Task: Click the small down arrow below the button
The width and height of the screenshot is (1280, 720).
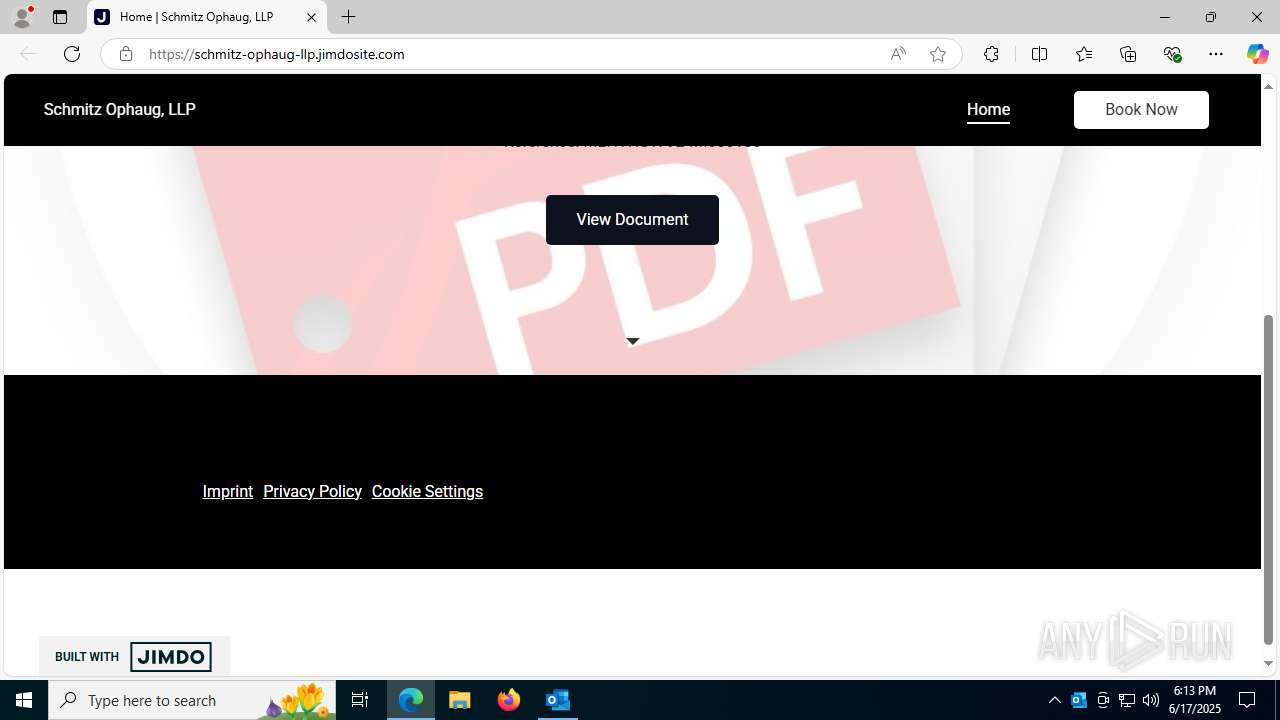Action: point(632,341)
